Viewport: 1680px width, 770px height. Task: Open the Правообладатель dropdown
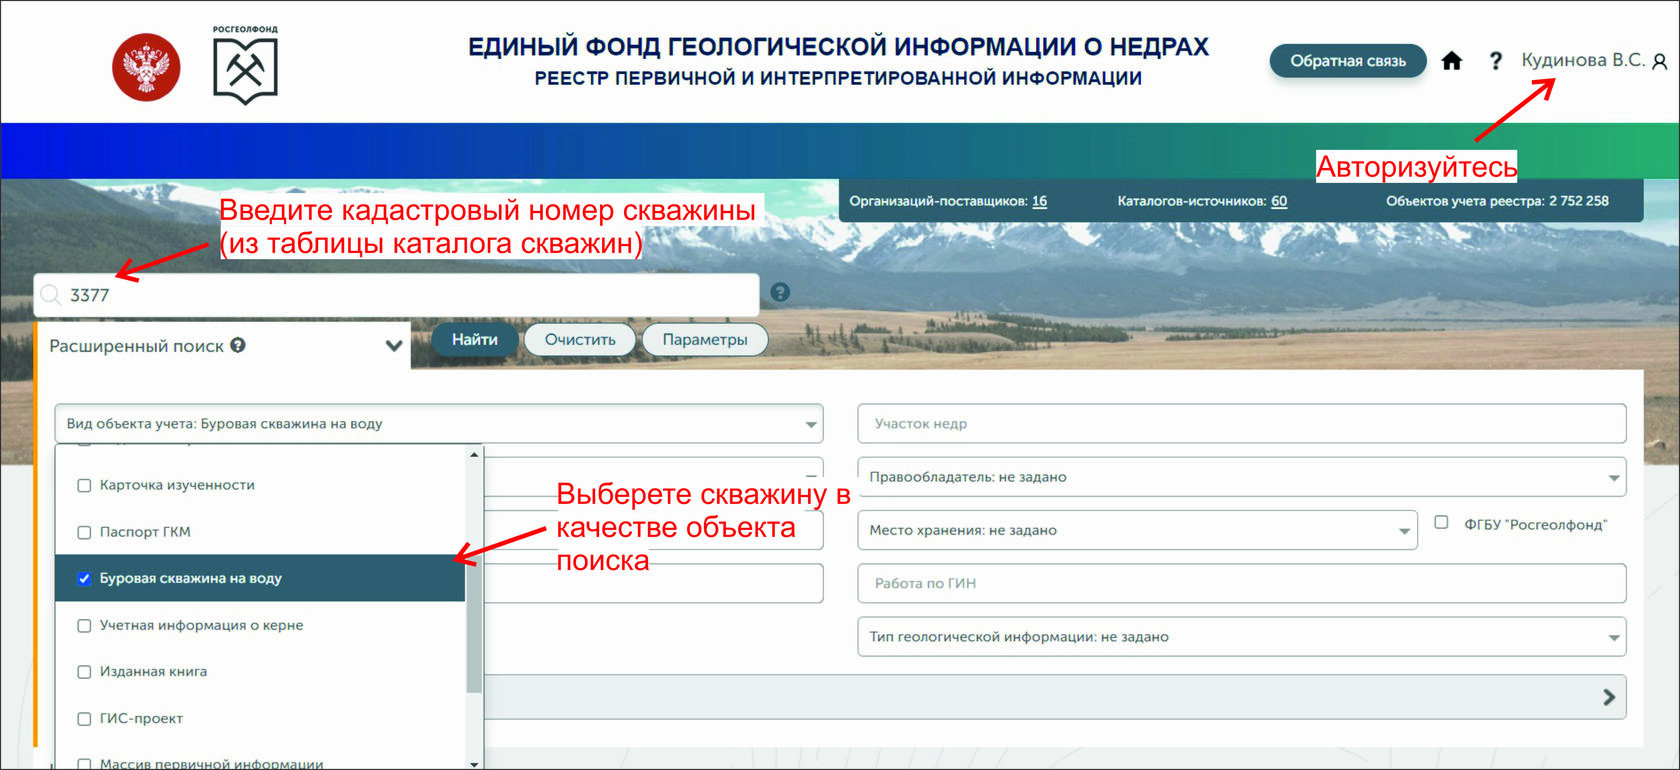point(1242,477)
